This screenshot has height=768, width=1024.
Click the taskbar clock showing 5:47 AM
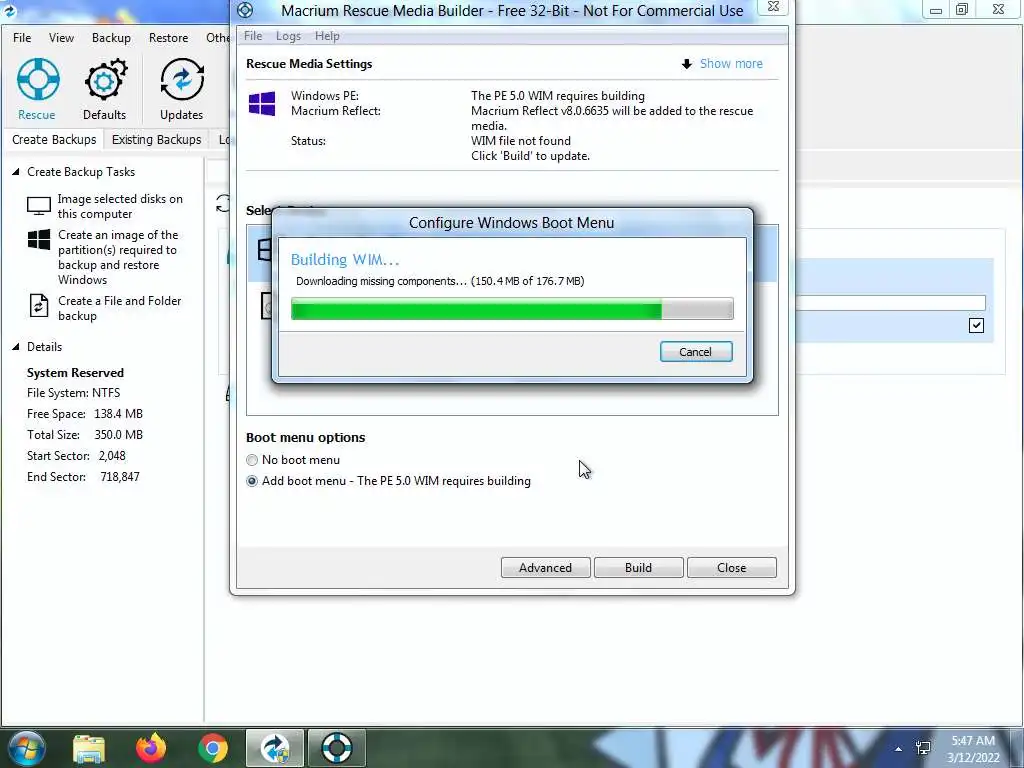(973, 749)
